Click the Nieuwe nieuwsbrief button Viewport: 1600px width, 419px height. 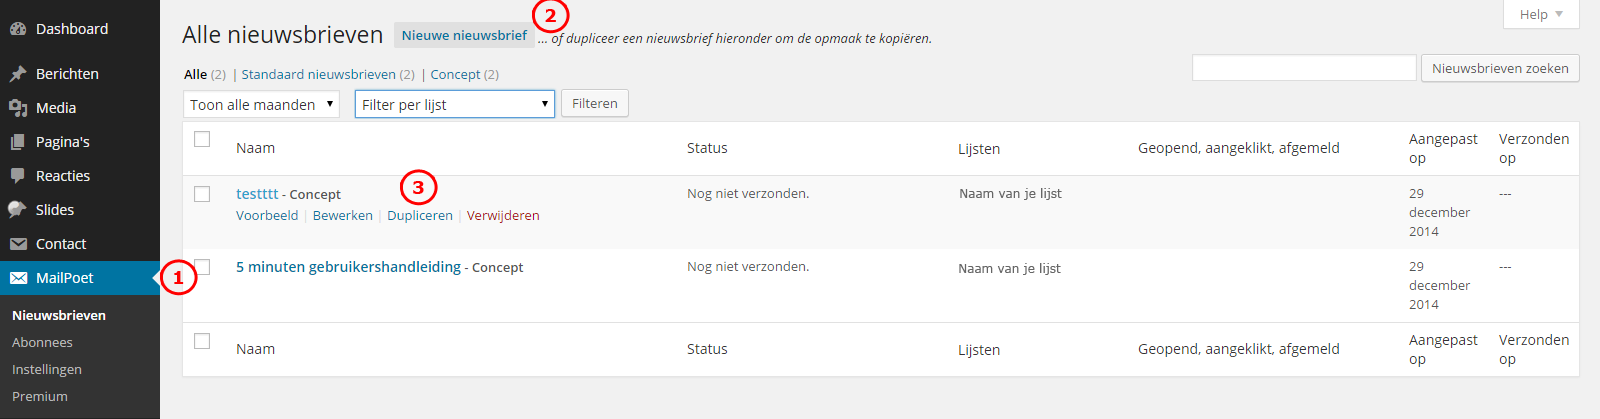pos(464,35)
